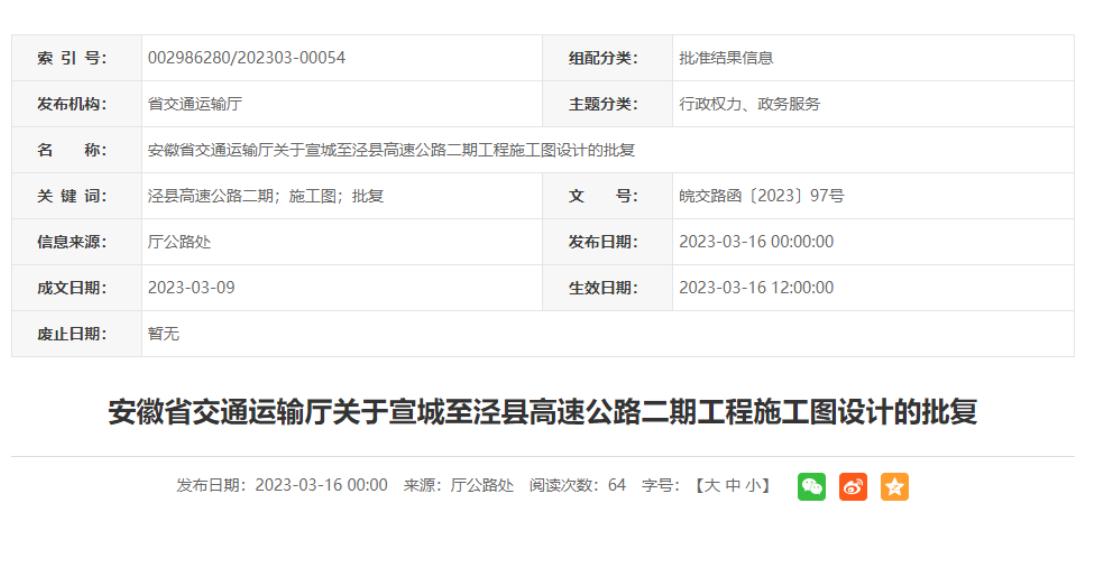Click abolition date value 暂无

163,334
